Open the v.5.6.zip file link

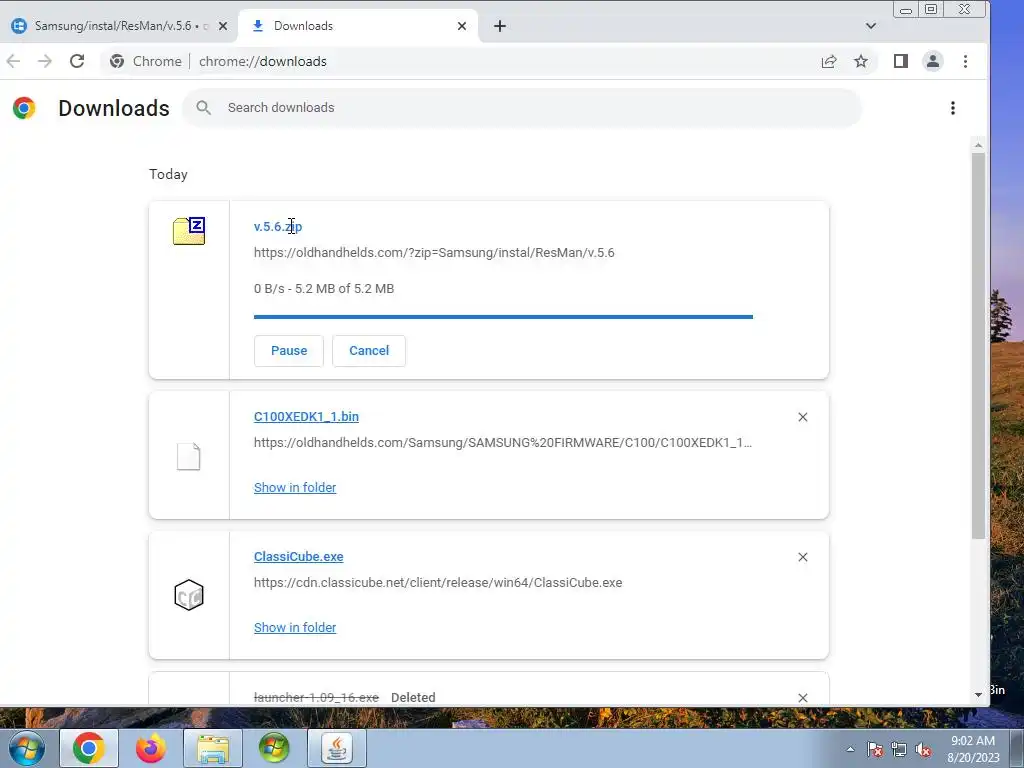[278, 227]
